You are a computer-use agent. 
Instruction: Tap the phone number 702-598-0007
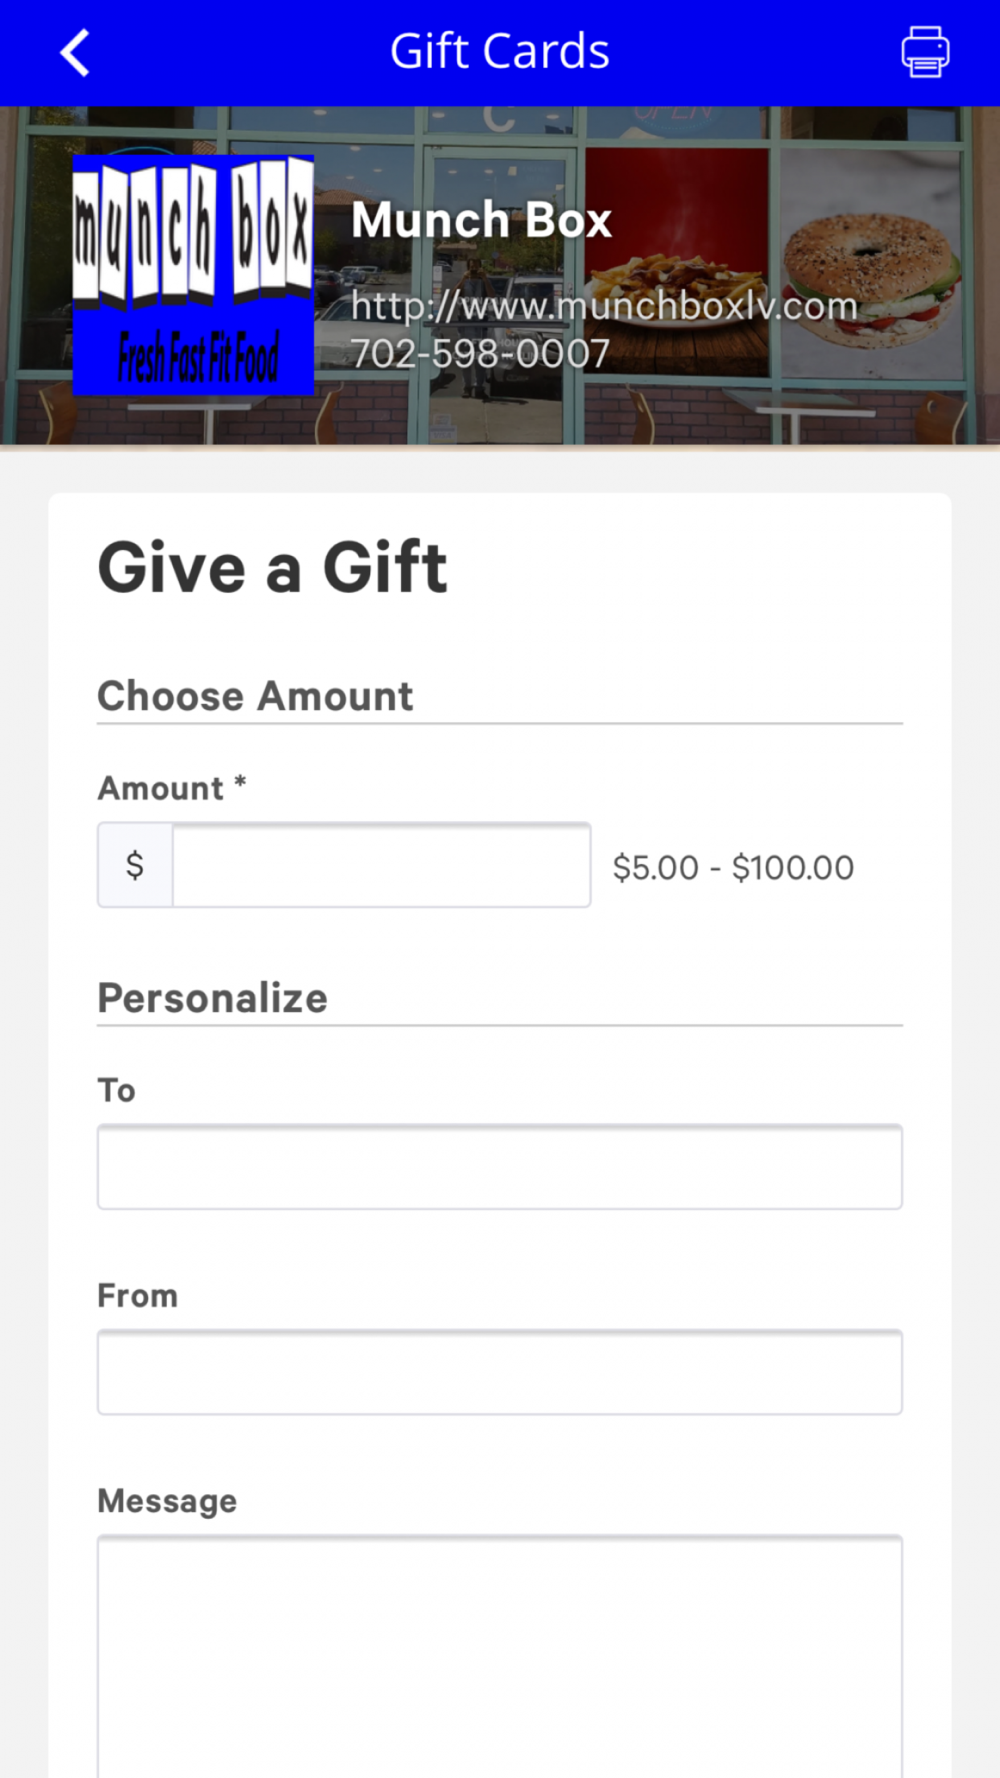[x=480, y=354]
